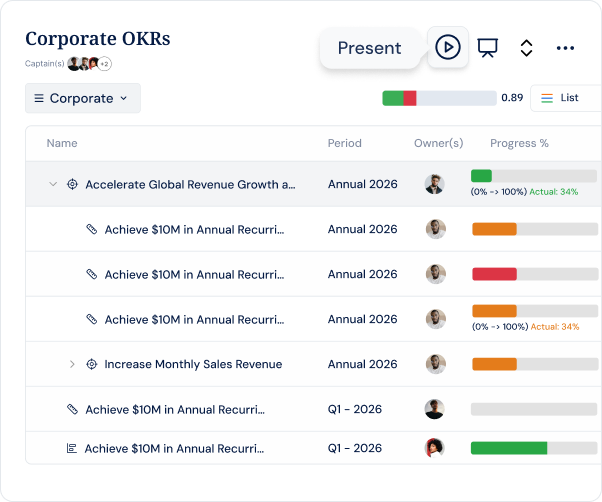Click the objective target icon for Accelerate Global Revenue
602x502 pixels.
click(x=72, y=184)
